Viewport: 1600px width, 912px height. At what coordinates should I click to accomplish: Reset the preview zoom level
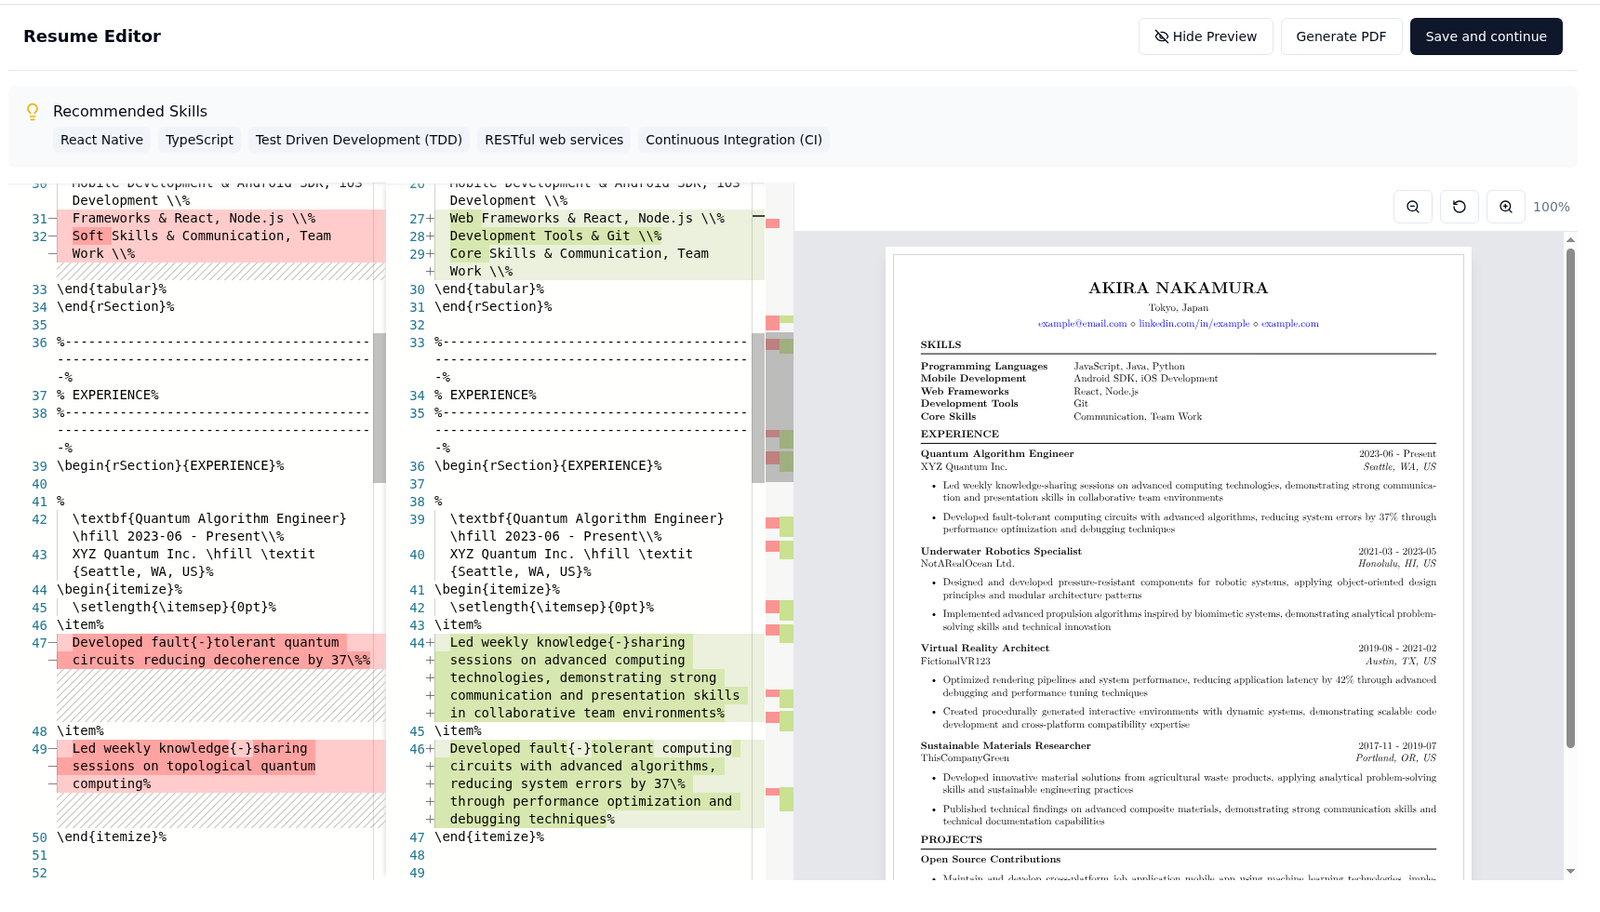tap(1459, 207)
